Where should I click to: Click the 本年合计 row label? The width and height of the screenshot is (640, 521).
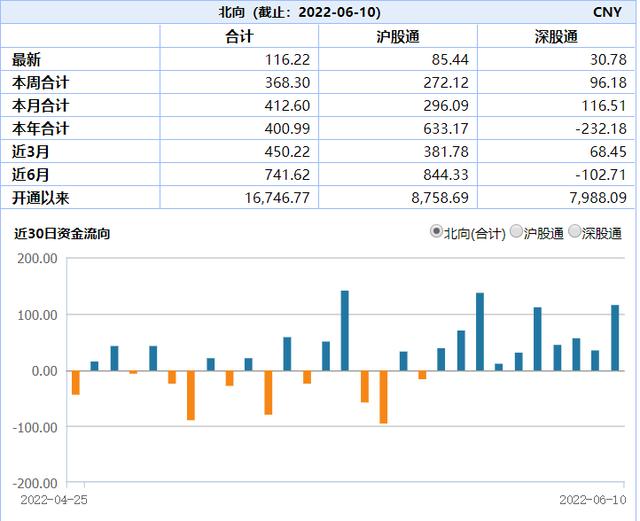(40, 129)
